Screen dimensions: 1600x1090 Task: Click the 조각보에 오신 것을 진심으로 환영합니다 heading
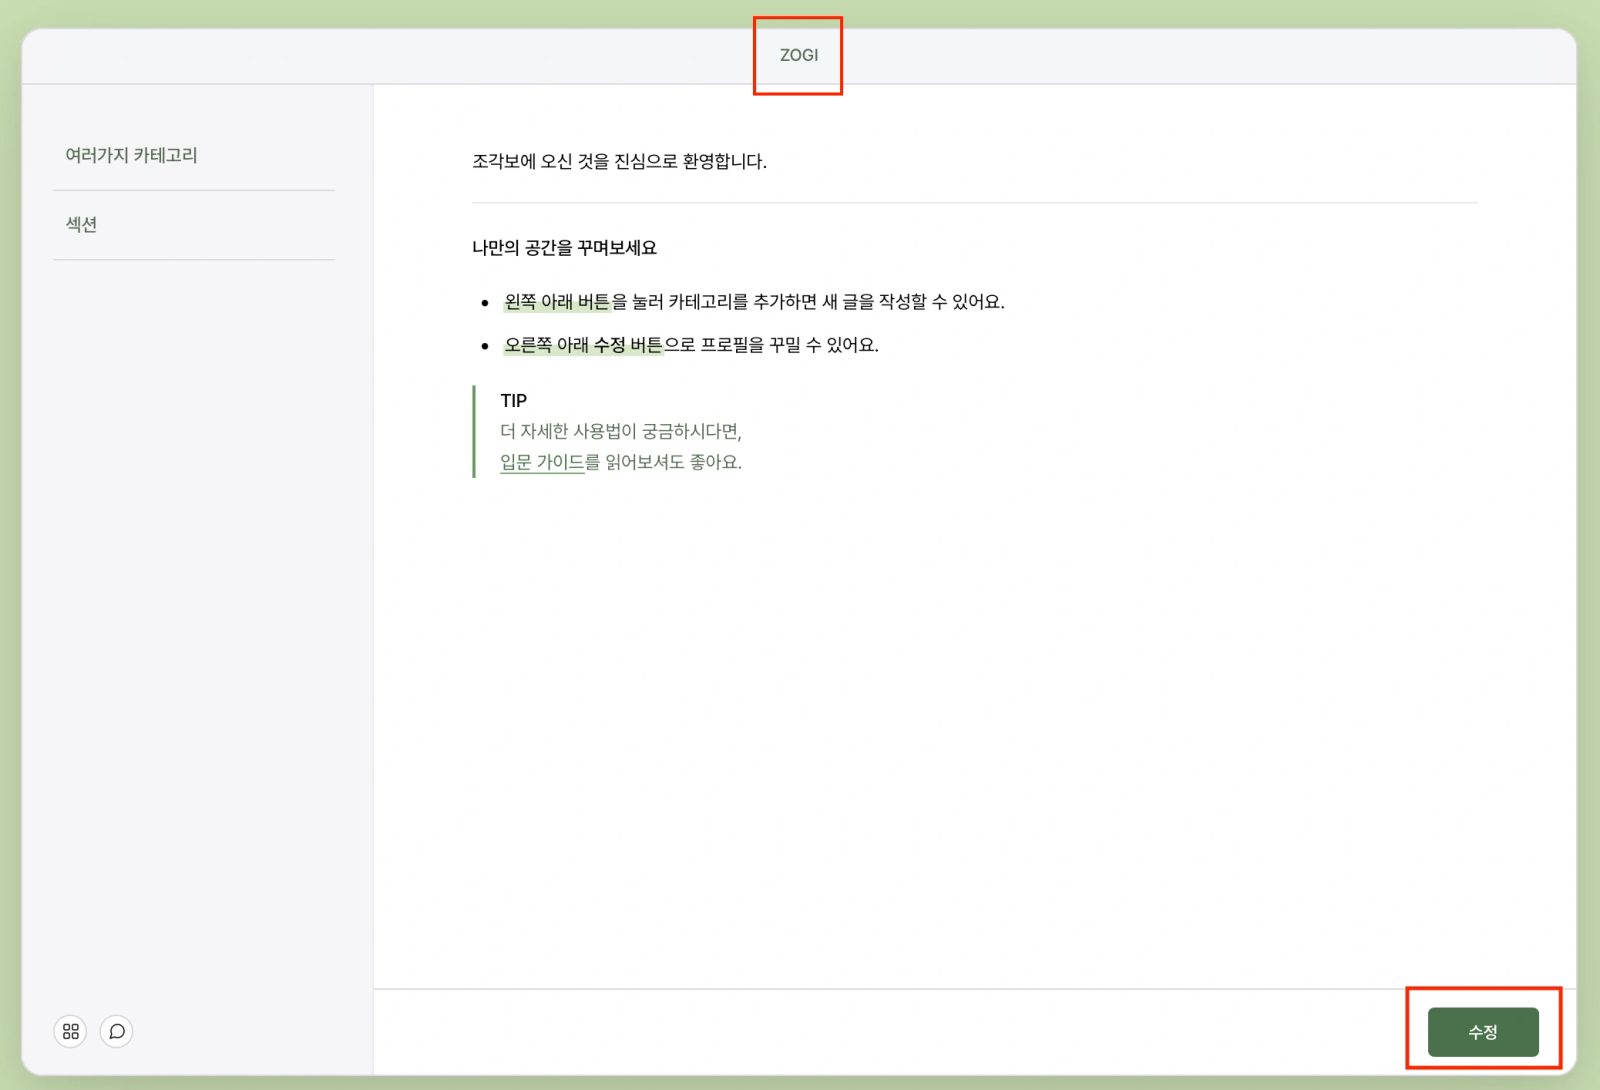(619, 161)
